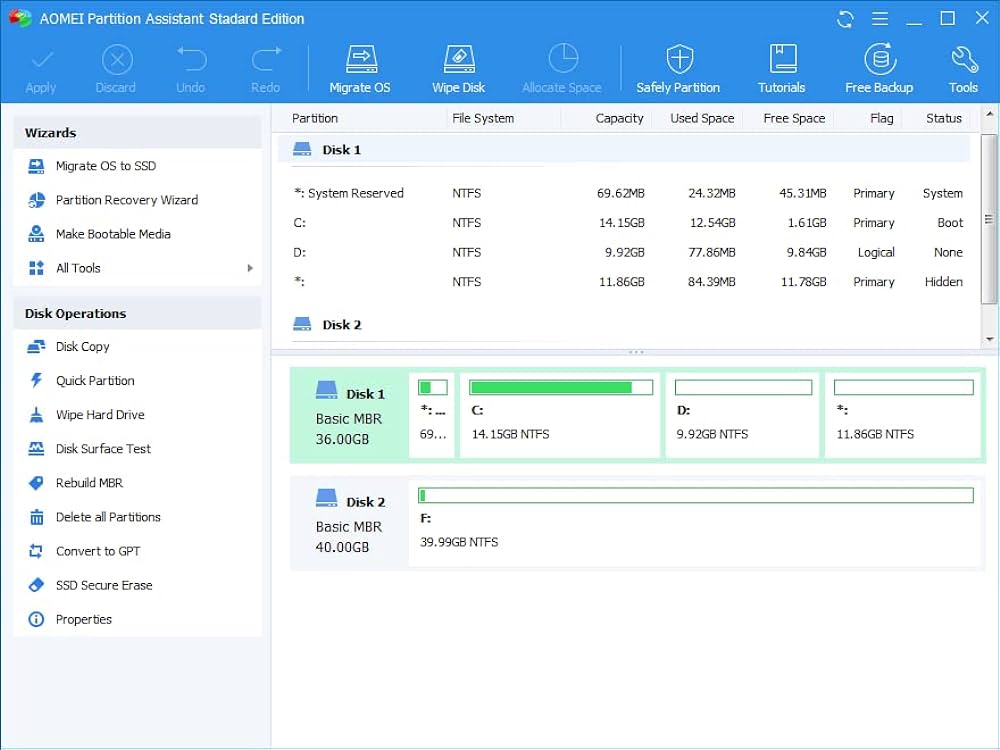Click Rebuild MBR operation
The width and height of the screenshot is (1000, 750).
click(x=90, y=483)
